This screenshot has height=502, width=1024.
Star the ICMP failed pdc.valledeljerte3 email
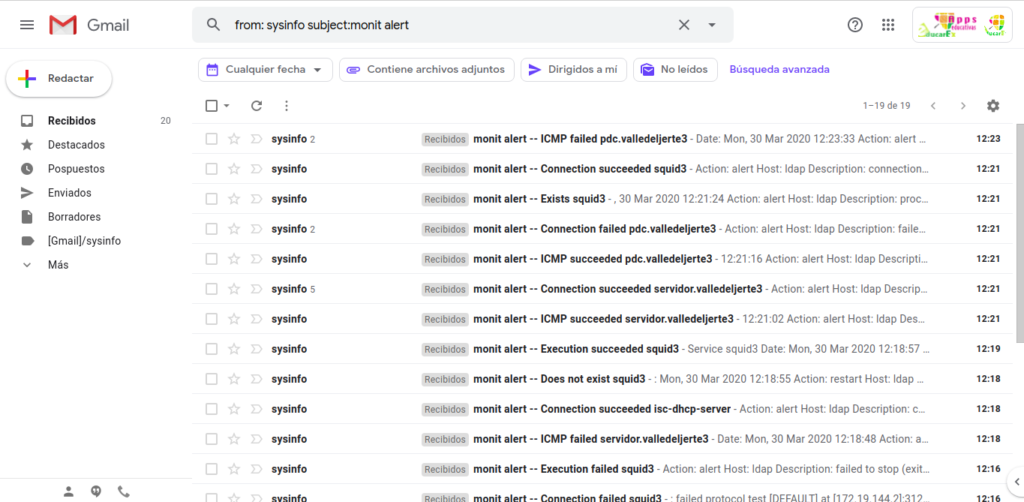tap(234, 139)
